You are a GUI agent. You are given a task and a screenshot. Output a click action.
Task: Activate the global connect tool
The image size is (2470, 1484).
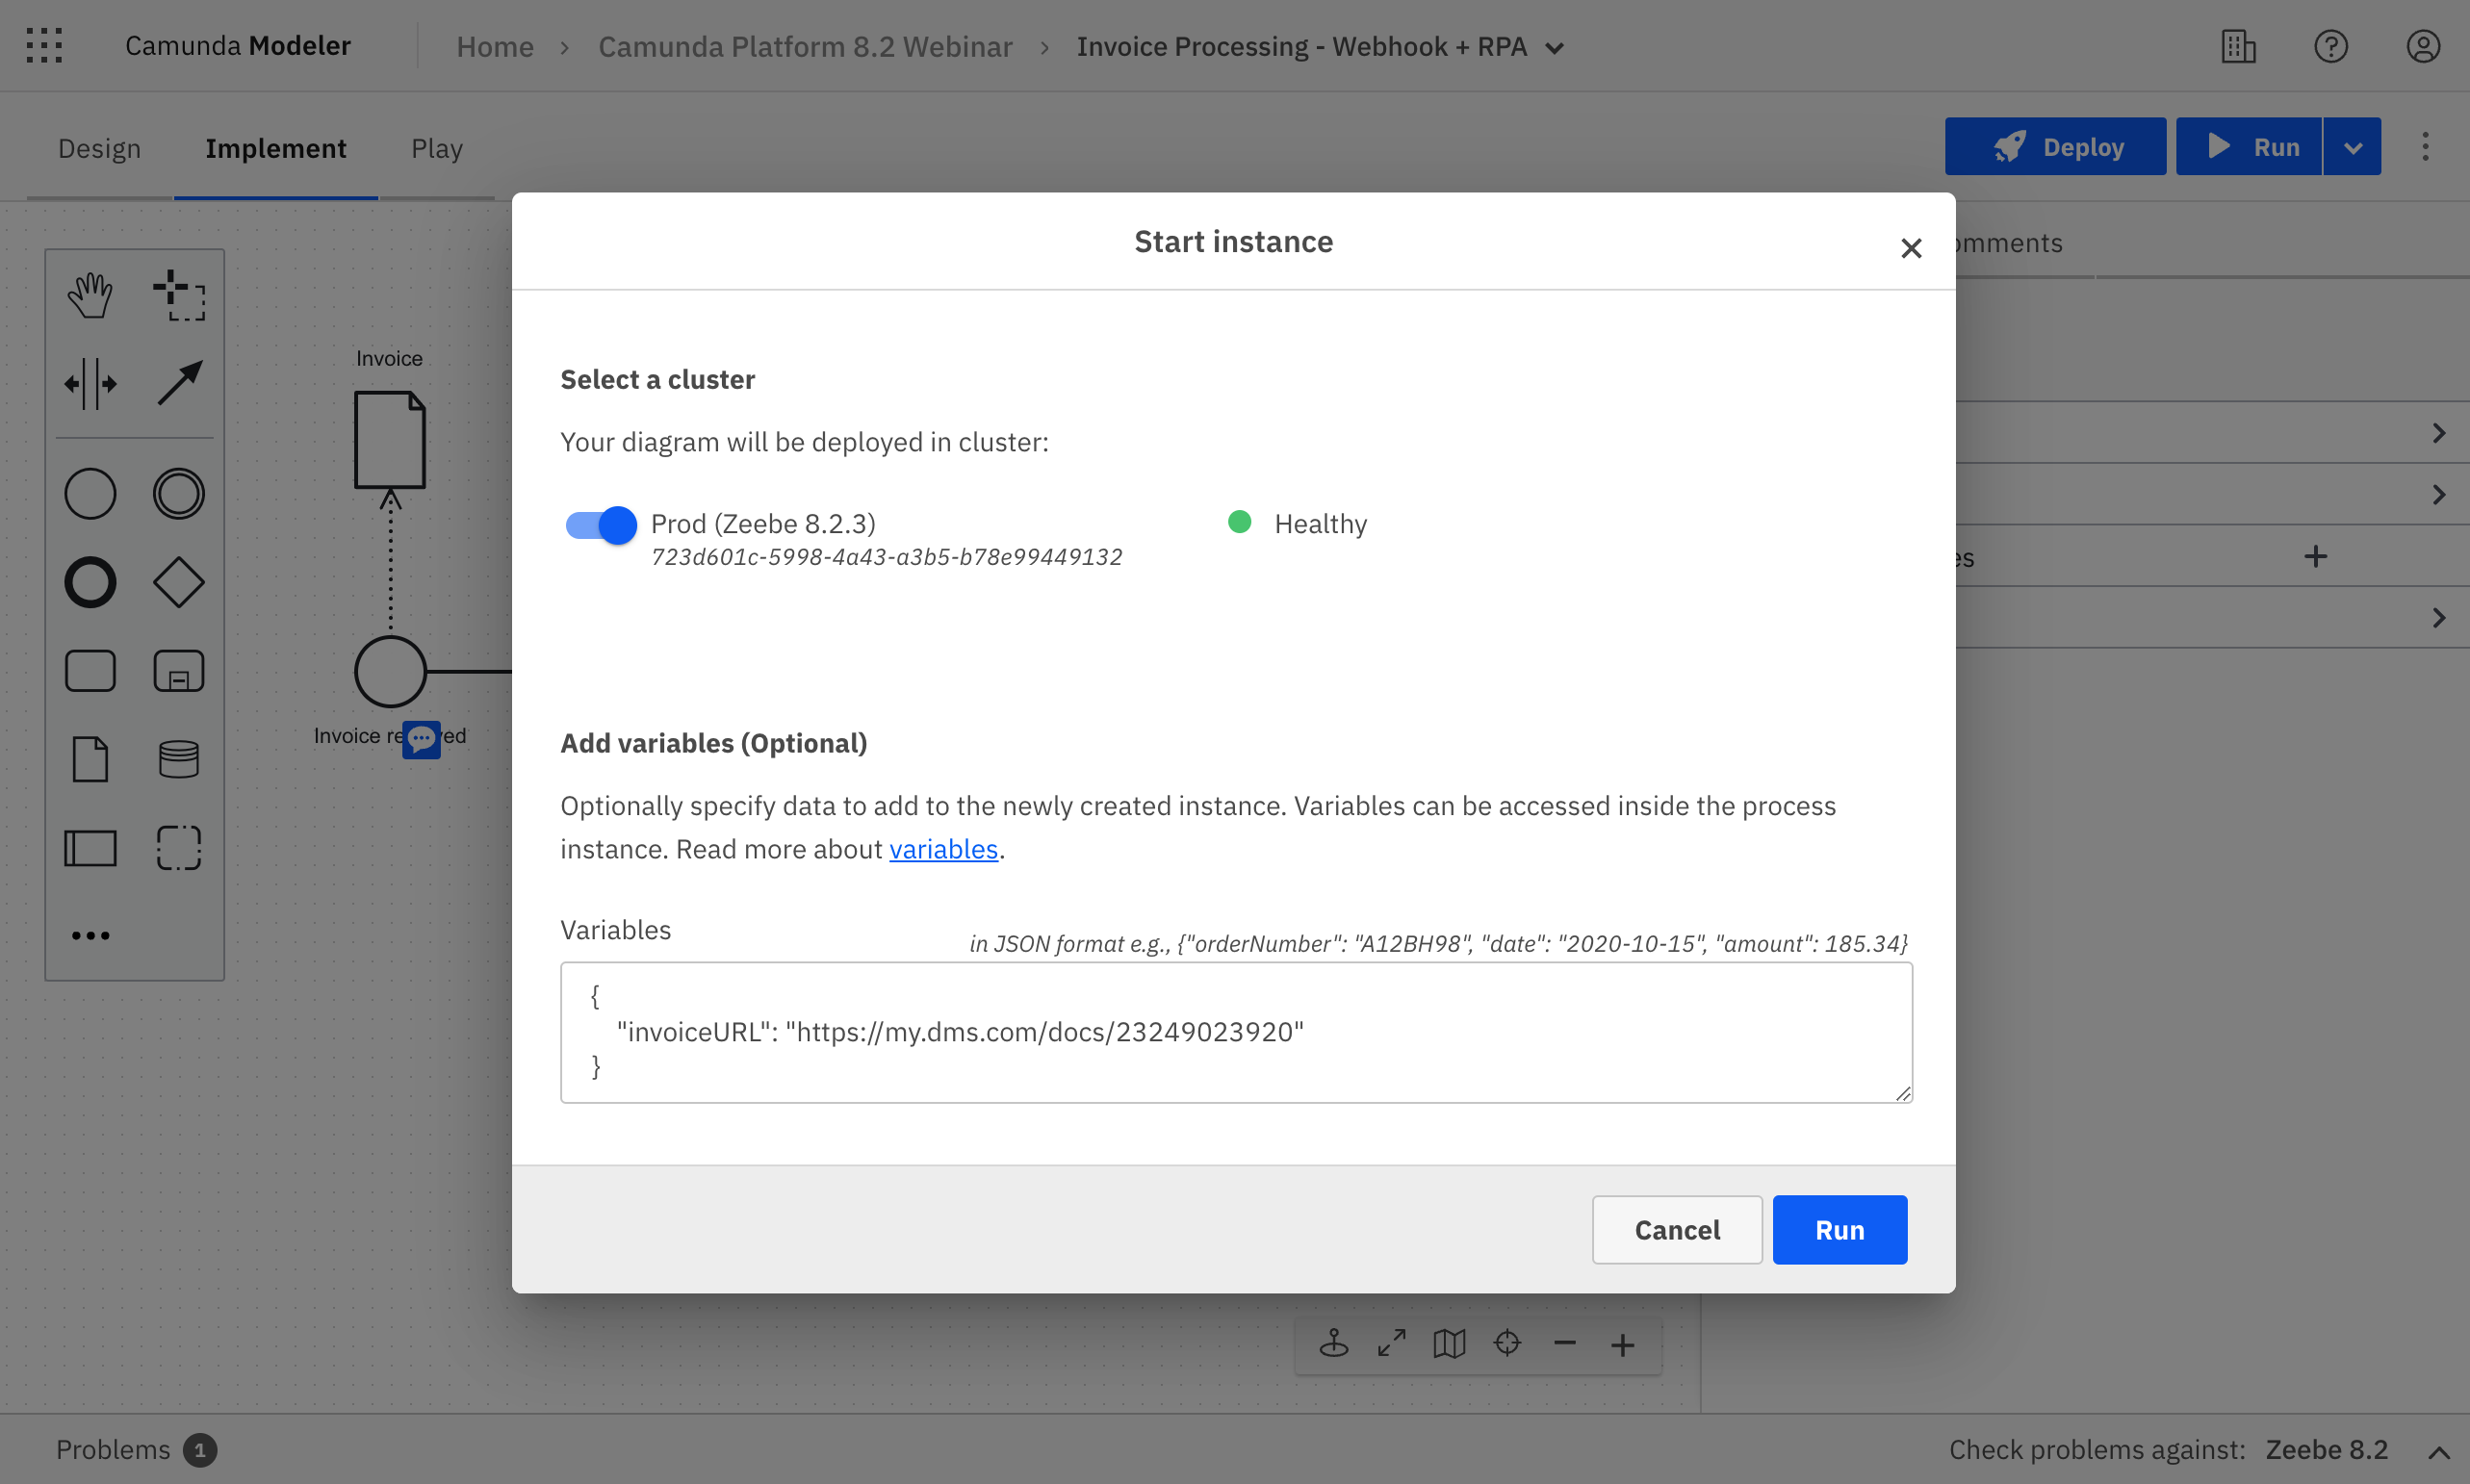[x=178, y=383]
